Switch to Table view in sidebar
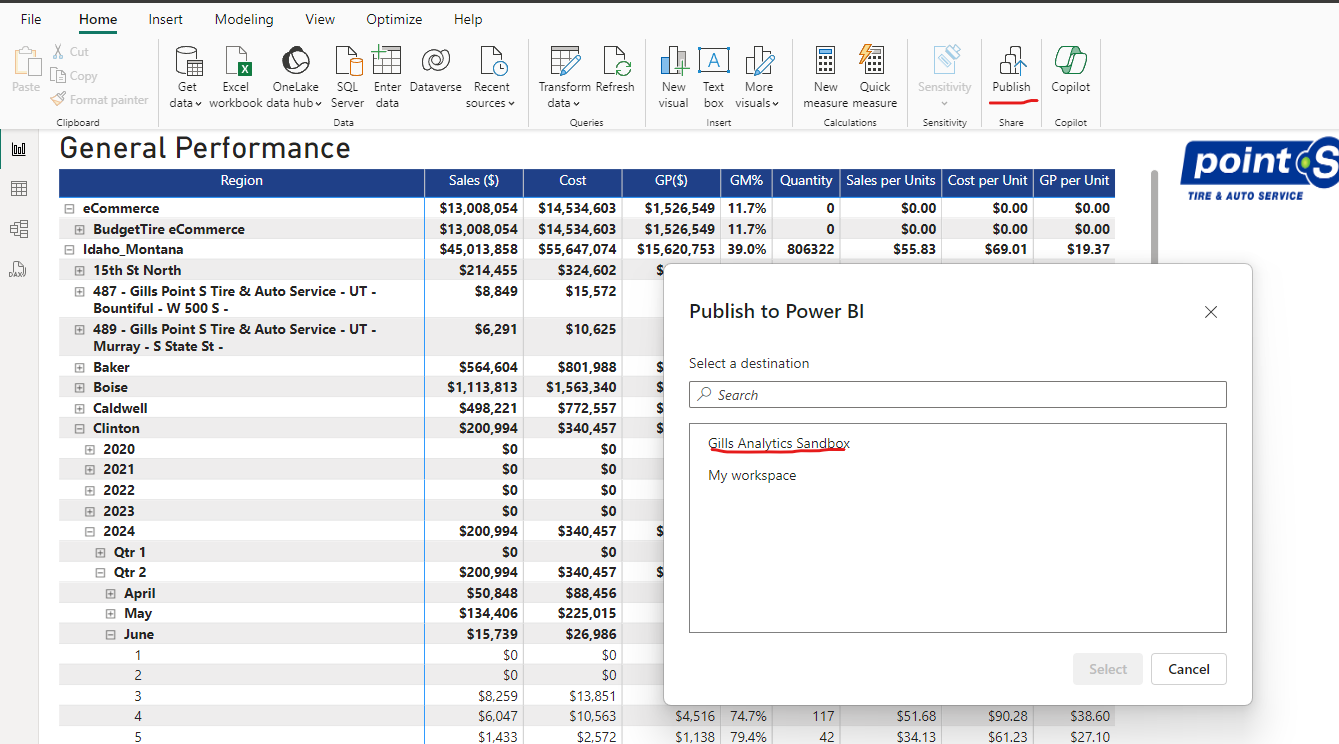Viewport: 1339px width, 744px height. [x=19, y=189]
